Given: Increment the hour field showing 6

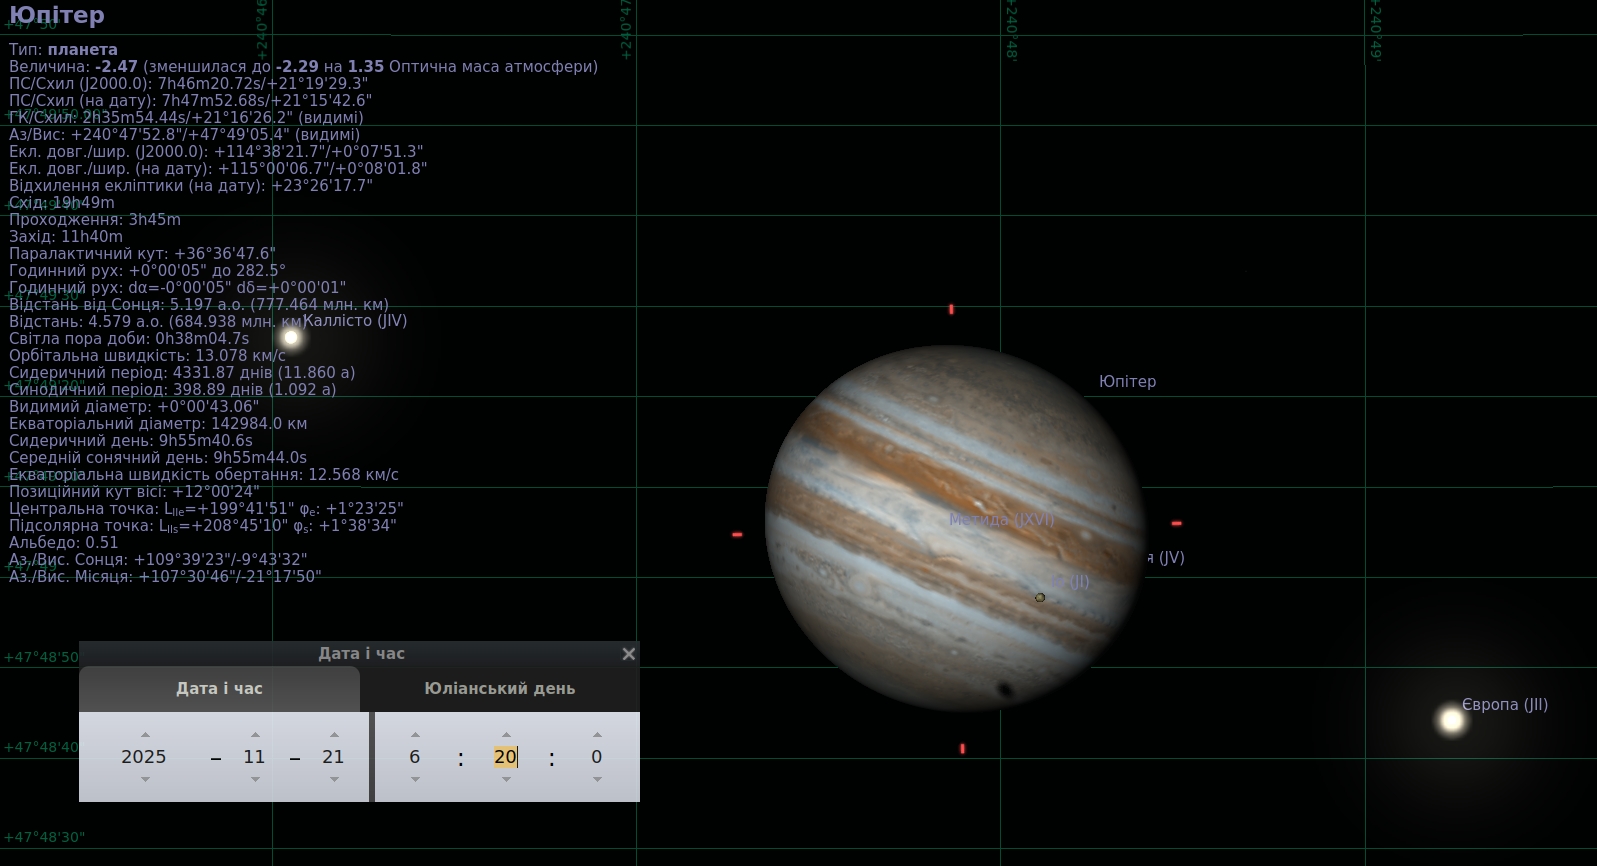Looking at the screenshot, I should pyautogui.click(x=414, y=735).
